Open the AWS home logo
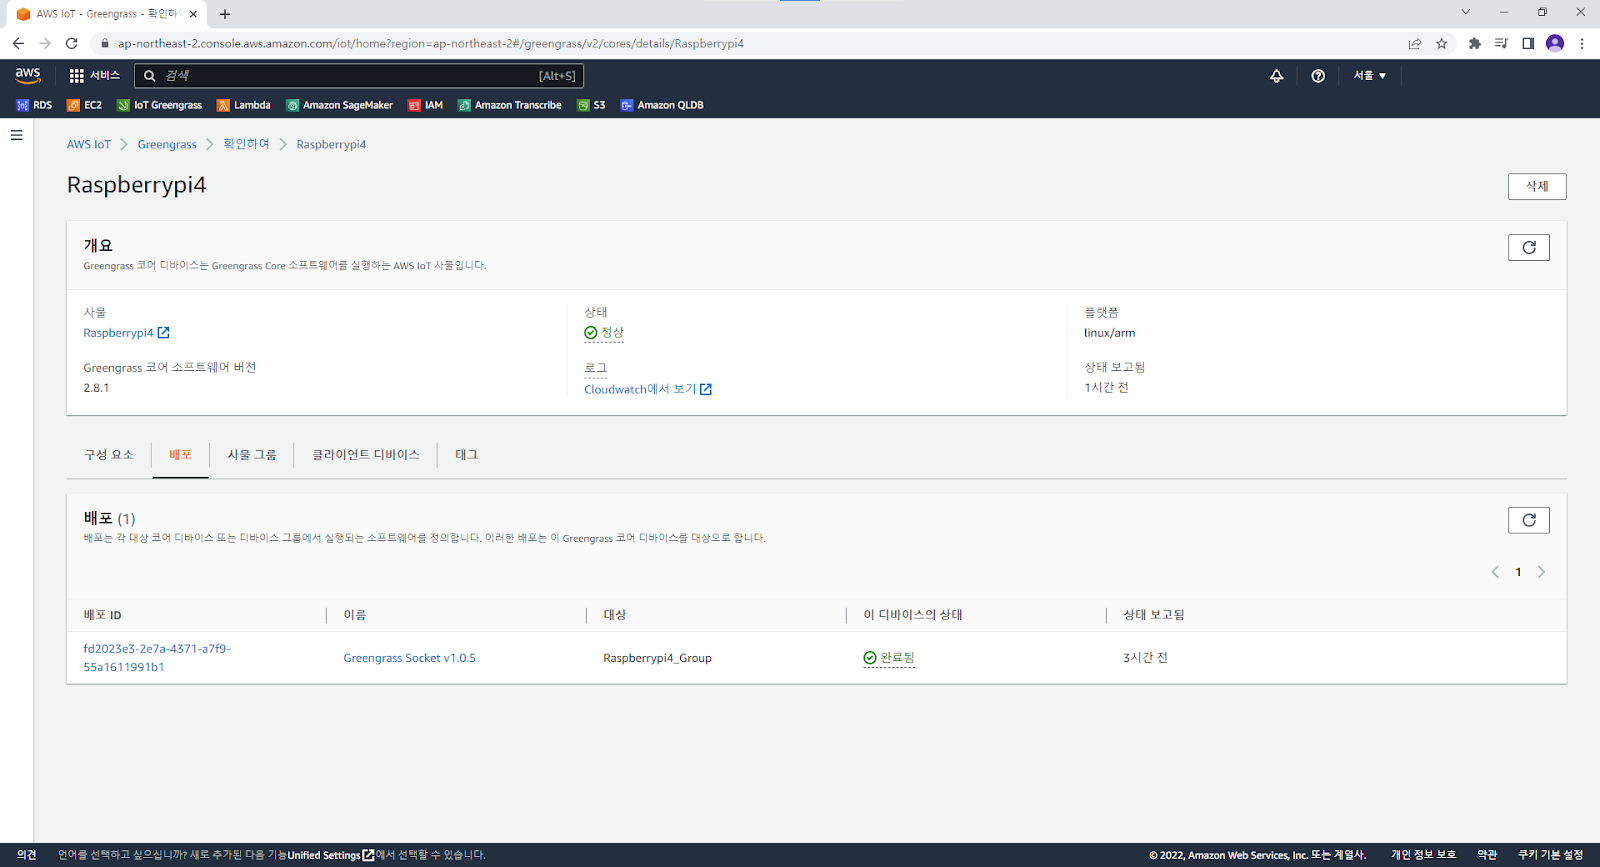Image resolution: width=1600 pixels, height=867 pixels. click(27, 75)
